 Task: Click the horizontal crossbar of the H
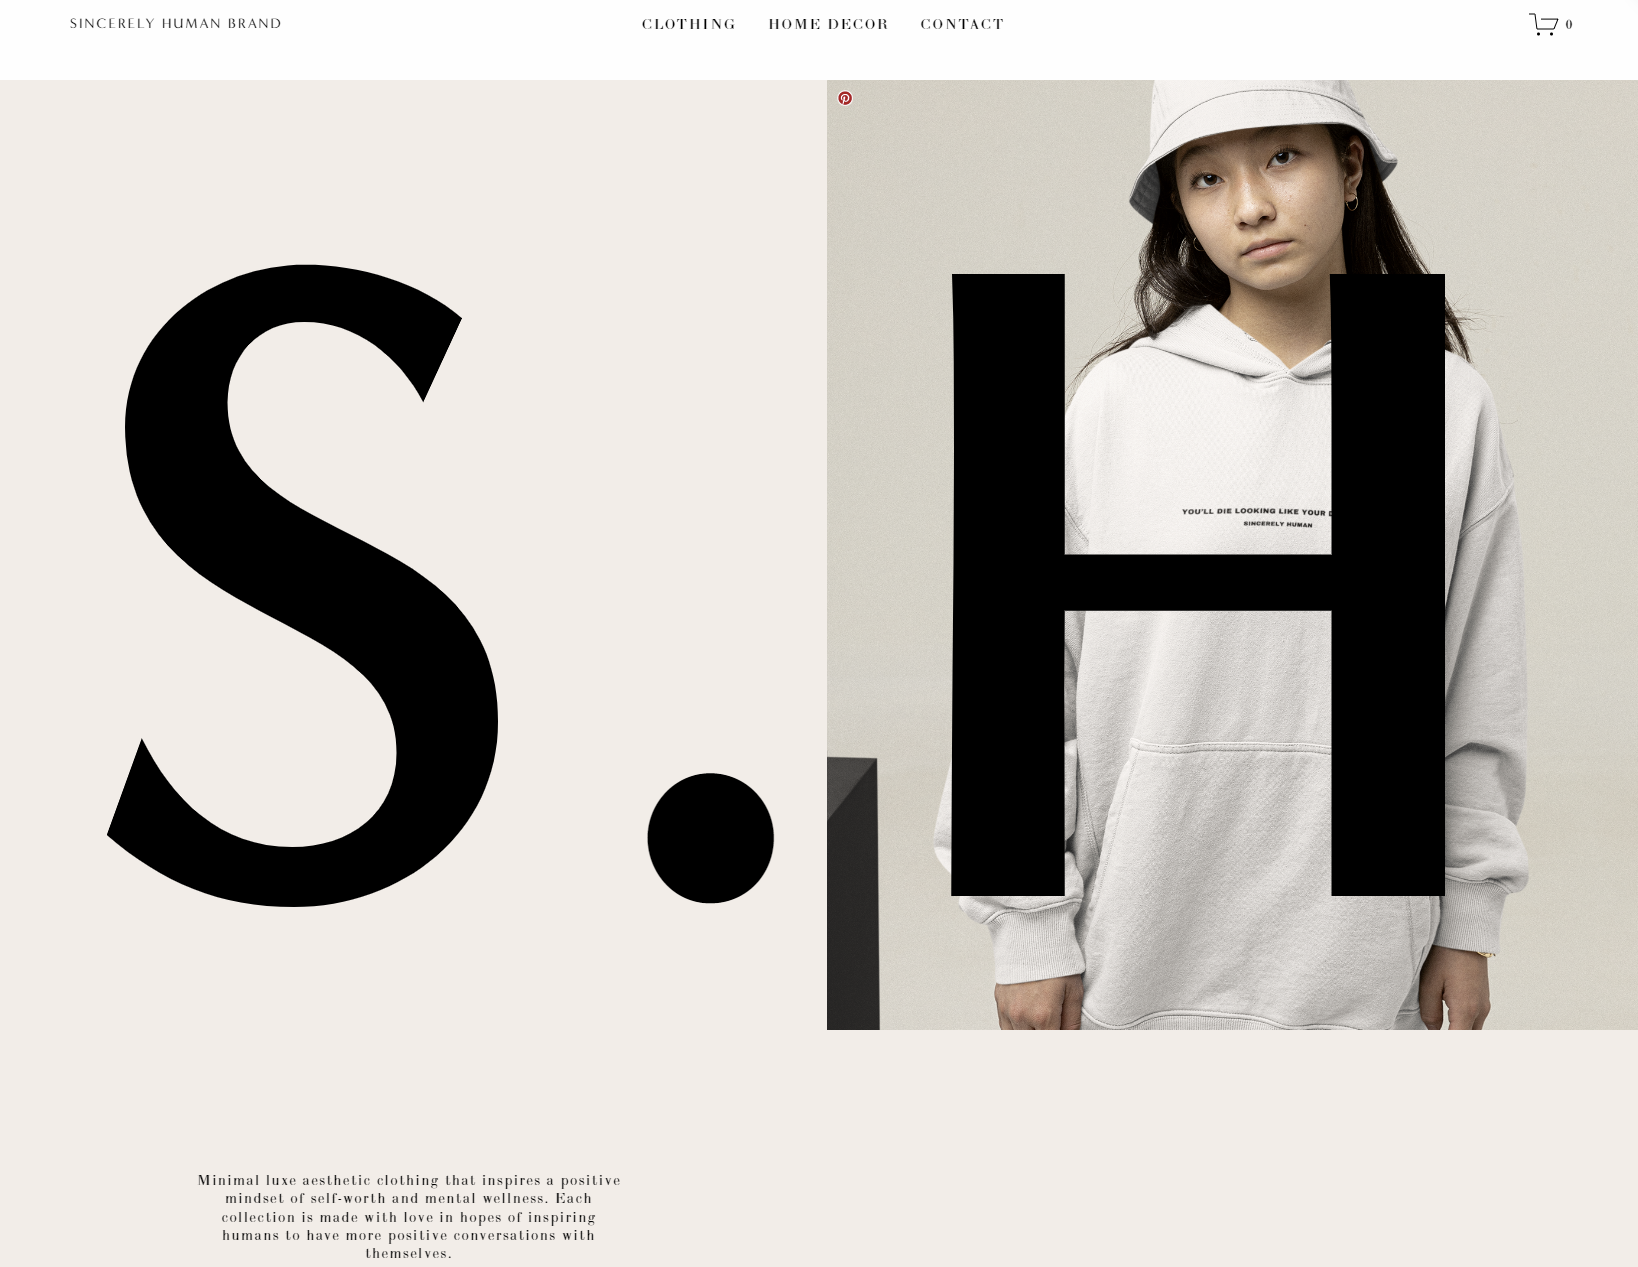[x=1198, y=582]
